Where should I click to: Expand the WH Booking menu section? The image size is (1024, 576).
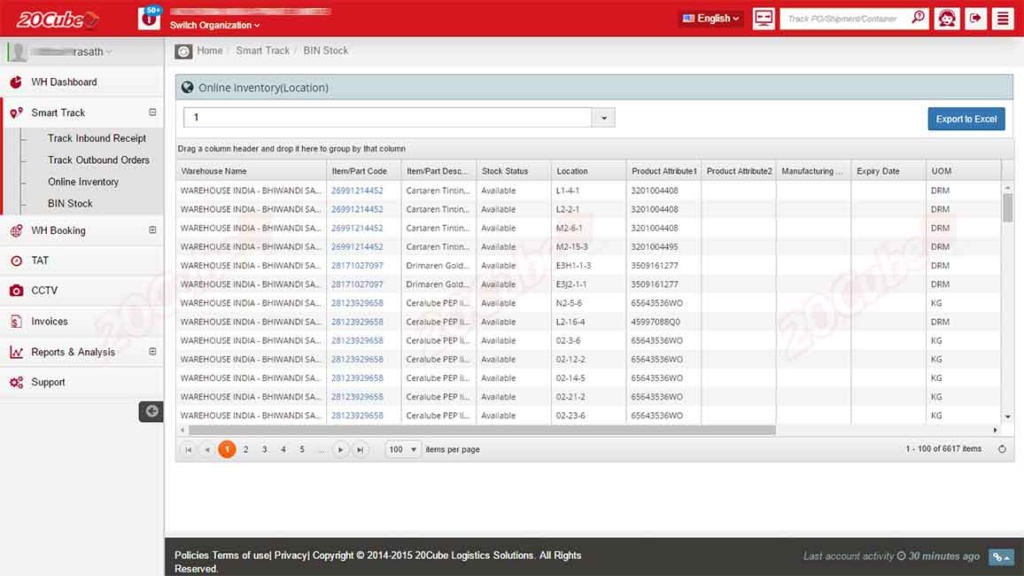[152, 230]
